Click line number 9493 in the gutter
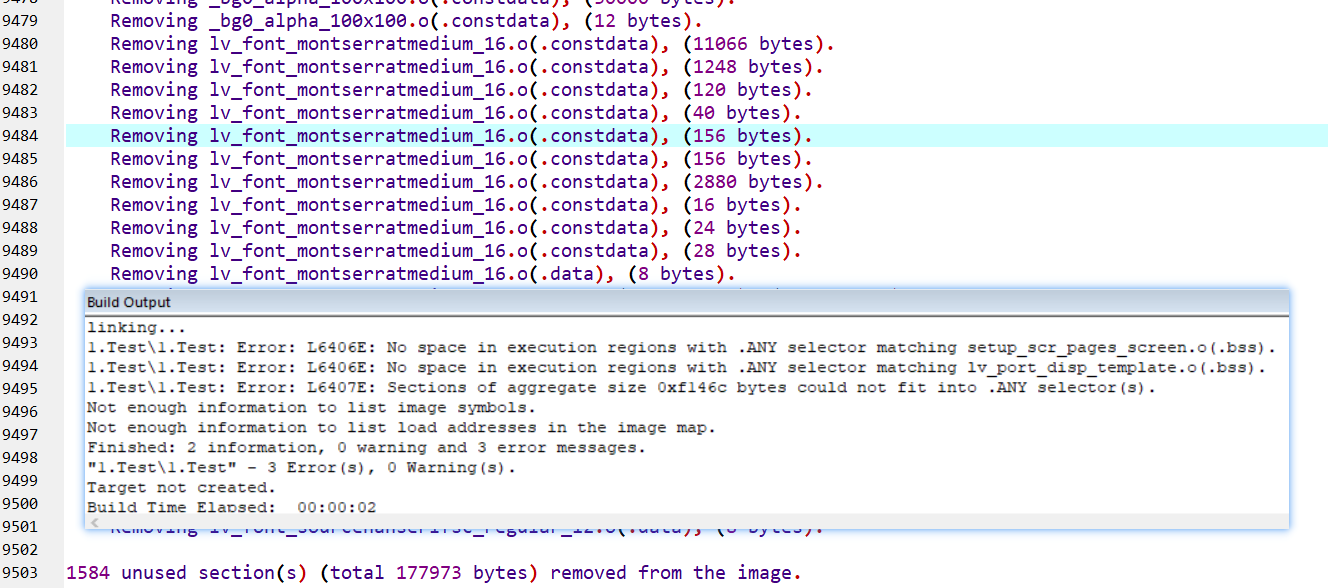 click(x=20, y=342)
